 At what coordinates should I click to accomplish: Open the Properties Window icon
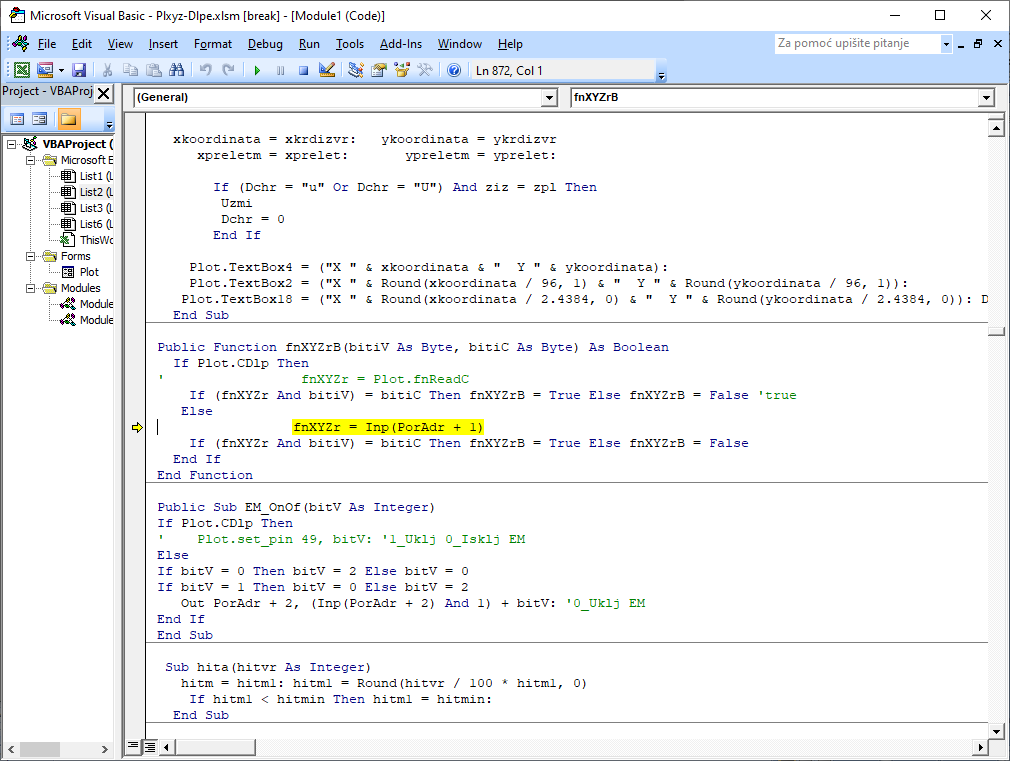coord(379,70)
